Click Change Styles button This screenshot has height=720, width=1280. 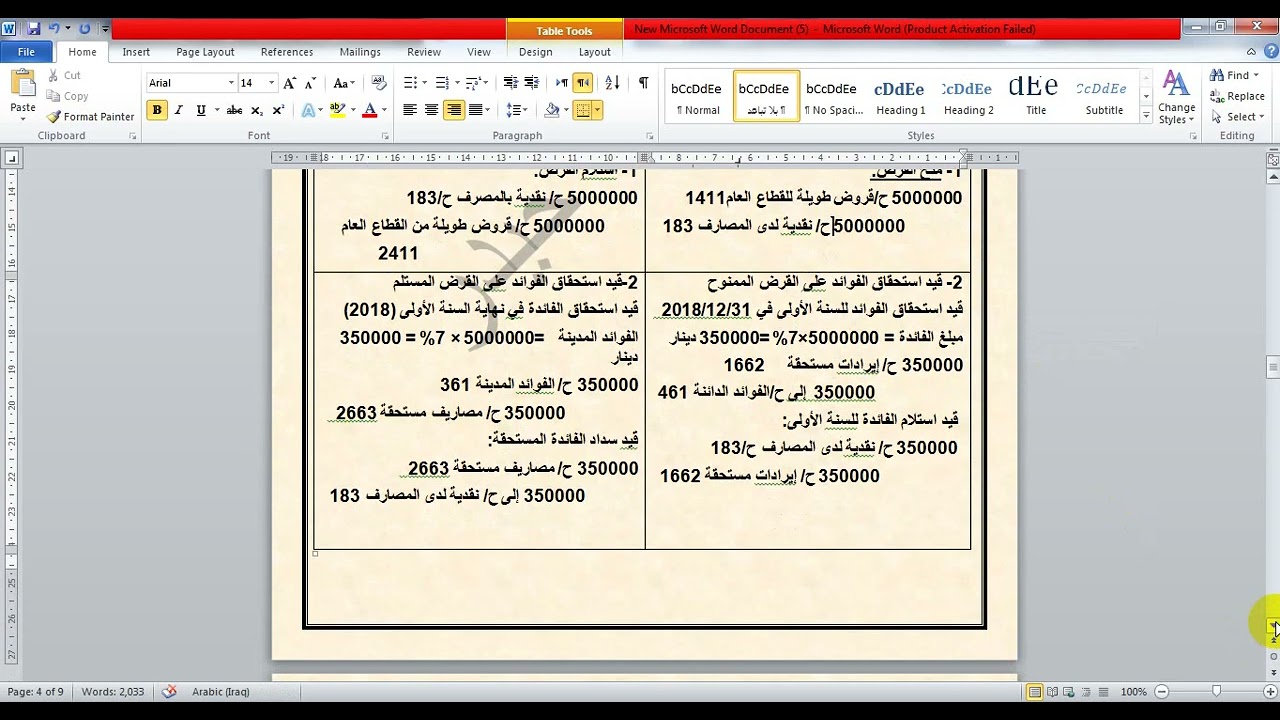pyautogui.click(x=1176, y=98)
